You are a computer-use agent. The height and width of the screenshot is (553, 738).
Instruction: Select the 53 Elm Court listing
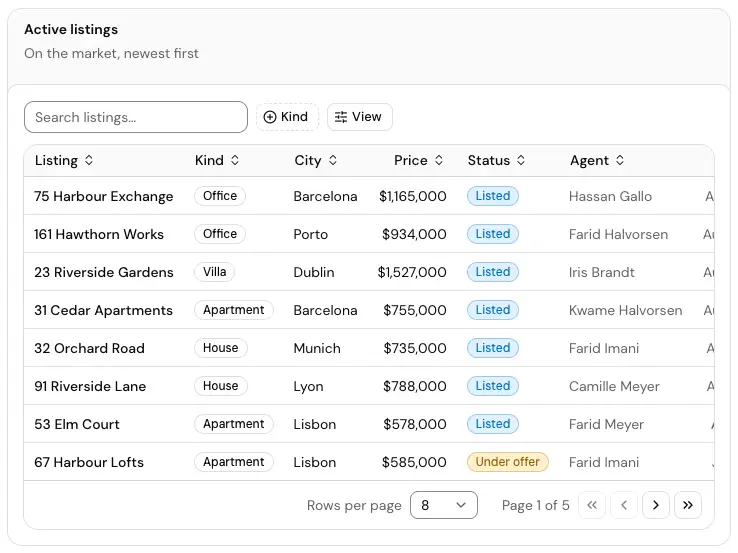tap(77, 424)
